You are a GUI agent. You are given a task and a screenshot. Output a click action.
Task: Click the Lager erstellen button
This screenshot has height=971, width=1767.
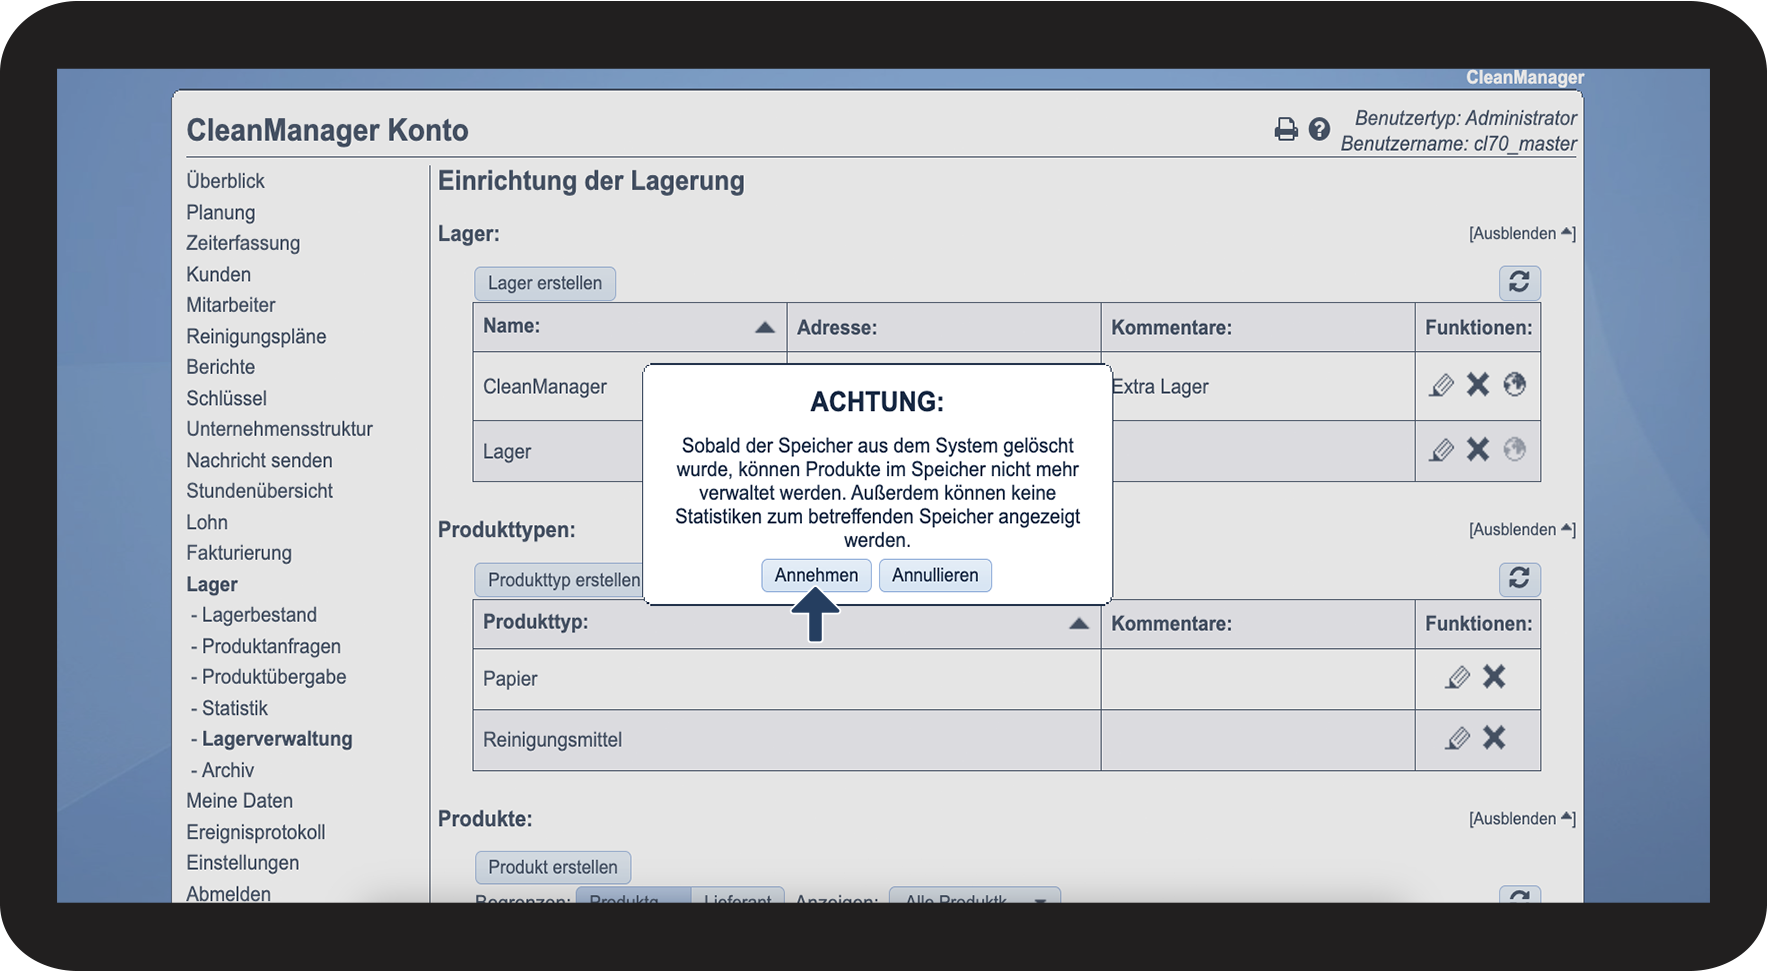tap(545, 283)
